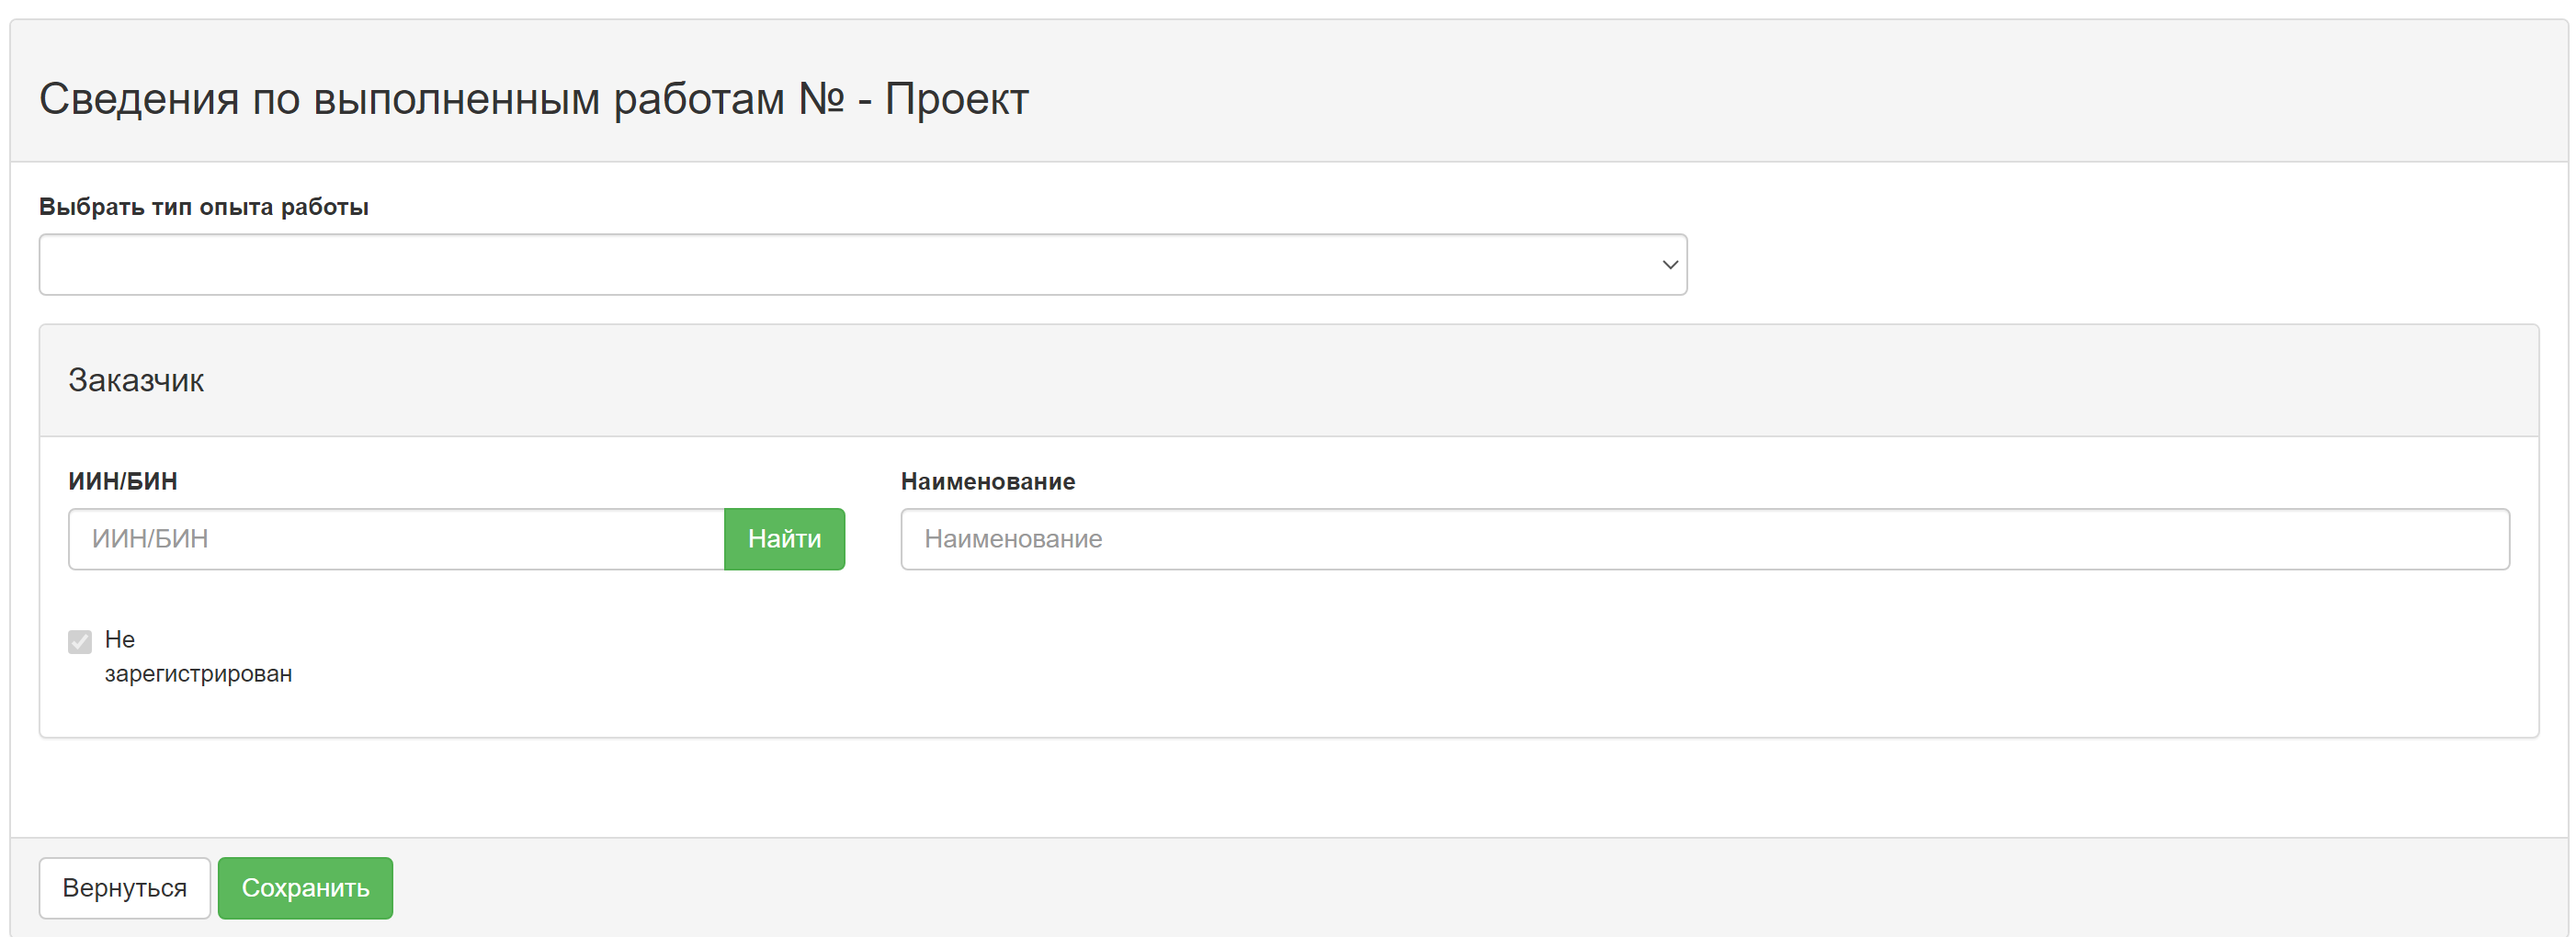Click the bold ИИН/БИН label
2576x937 pixels.
pos(123,481)
